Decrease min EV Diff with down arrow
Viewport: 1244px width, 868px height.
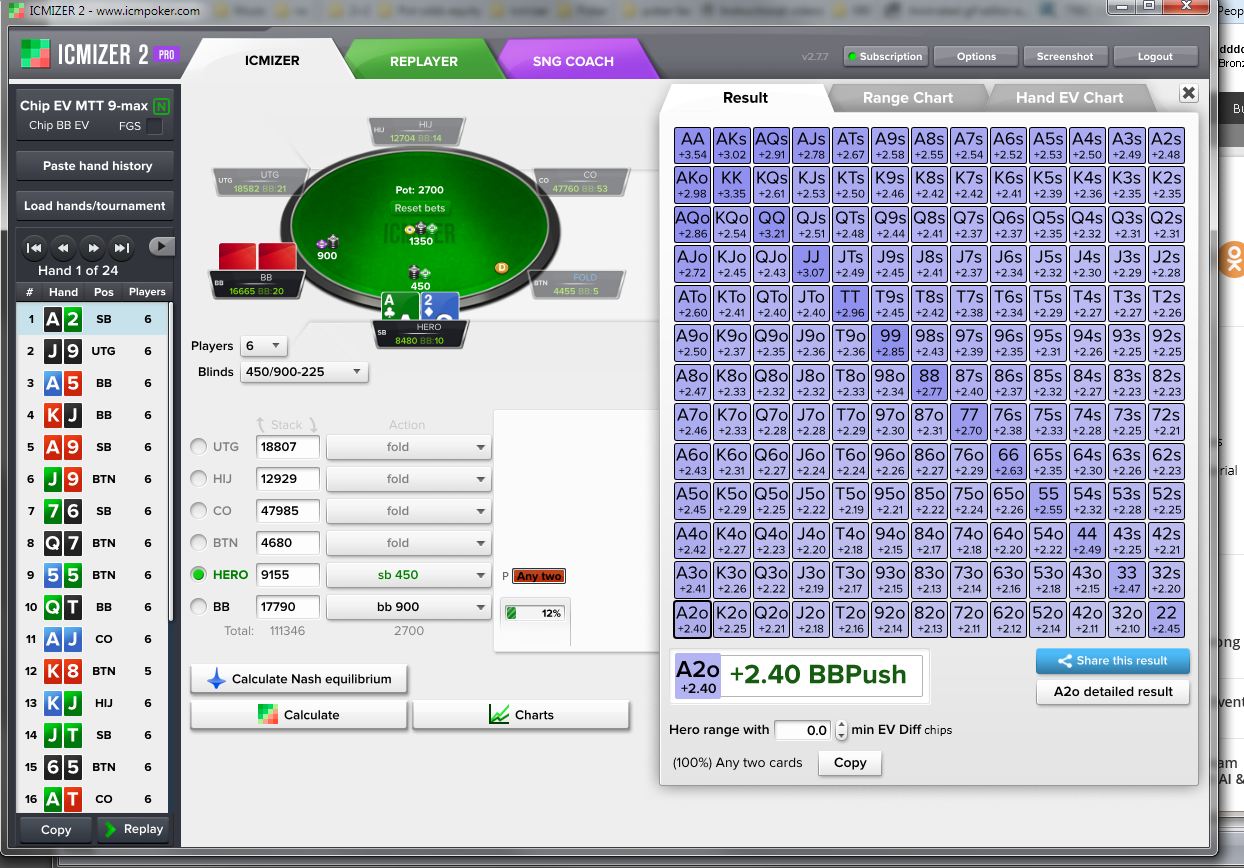pyautogui.click(x=842, y=736)
